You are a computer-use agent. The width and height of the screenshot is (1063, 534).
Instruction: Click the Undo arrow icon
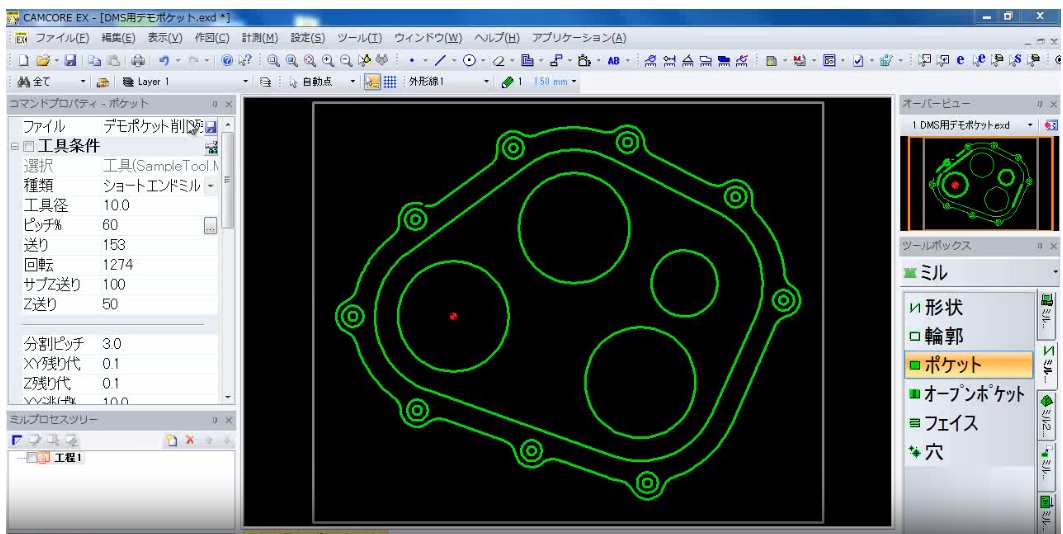(163, 61)
